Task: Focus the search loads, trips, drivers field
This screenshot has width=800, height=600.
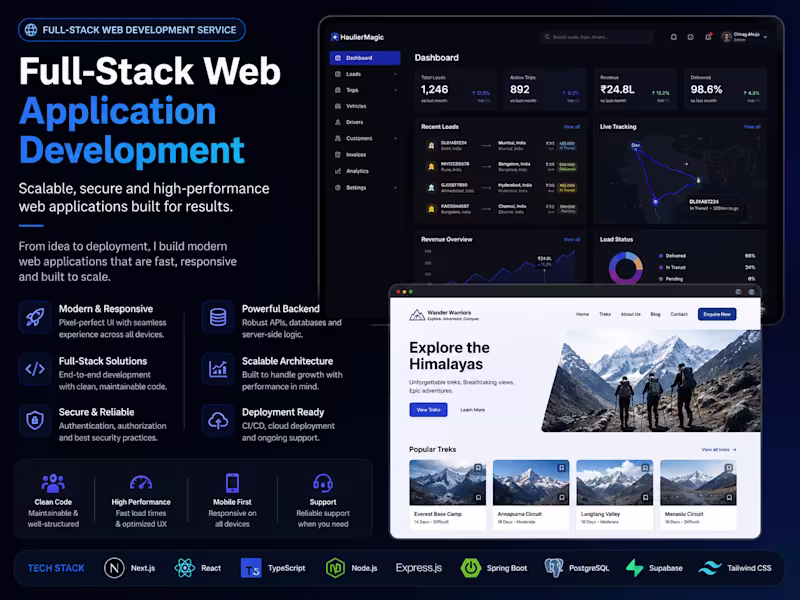Action: [x=596, y=37]
